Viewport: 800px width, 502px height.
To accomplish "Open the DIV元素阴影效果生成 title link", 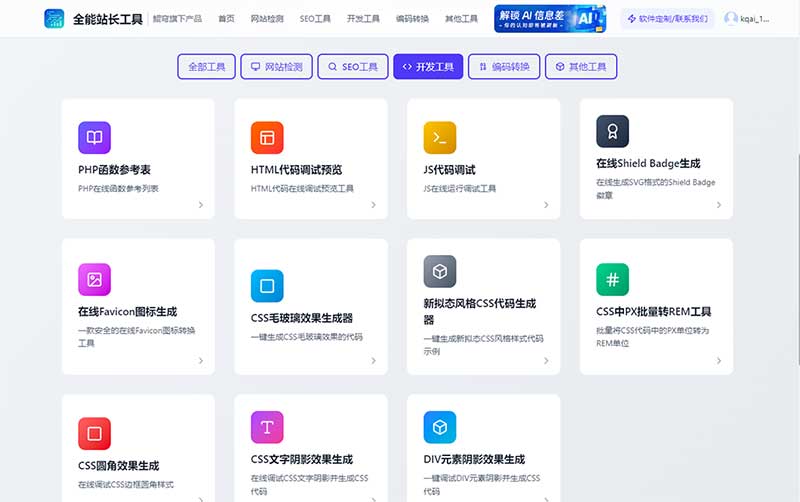I will (474, 460).
